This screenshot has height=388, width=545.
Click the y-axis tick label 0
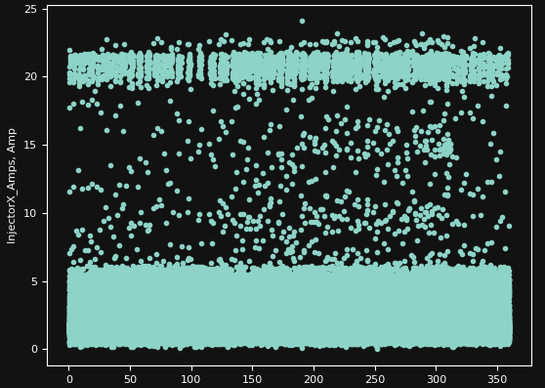(34, 349)
